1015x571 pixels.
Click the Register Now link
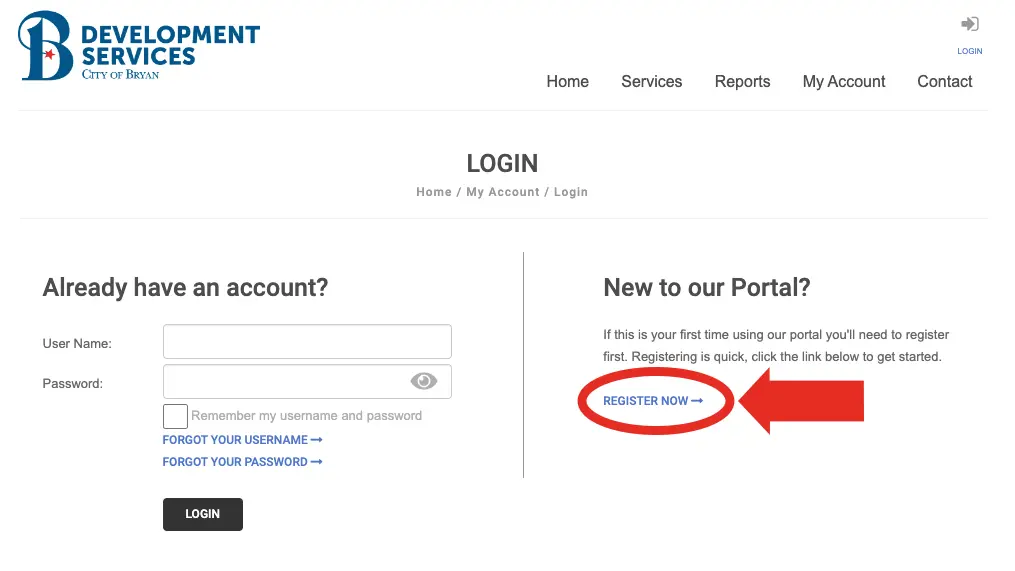pos(646,401)
